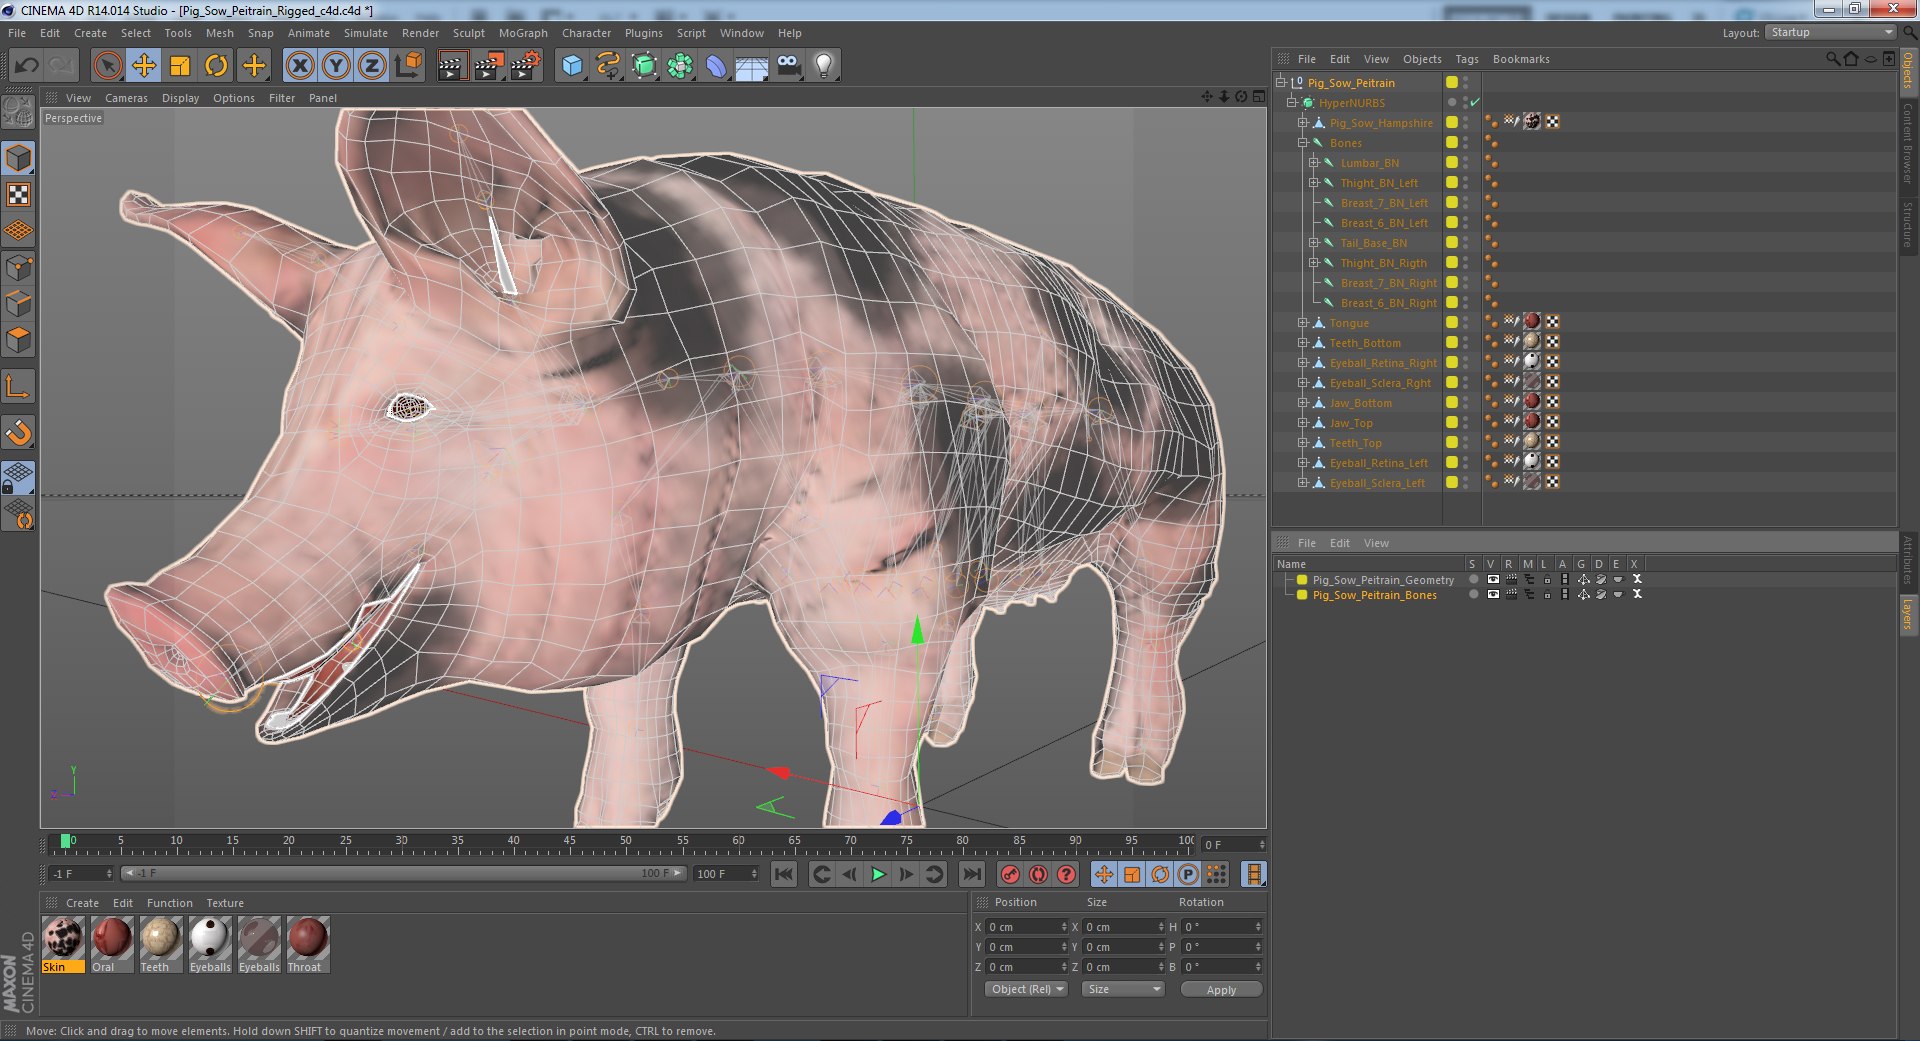Click Record Active Objects keyframe button

[x=1010, y=874]
